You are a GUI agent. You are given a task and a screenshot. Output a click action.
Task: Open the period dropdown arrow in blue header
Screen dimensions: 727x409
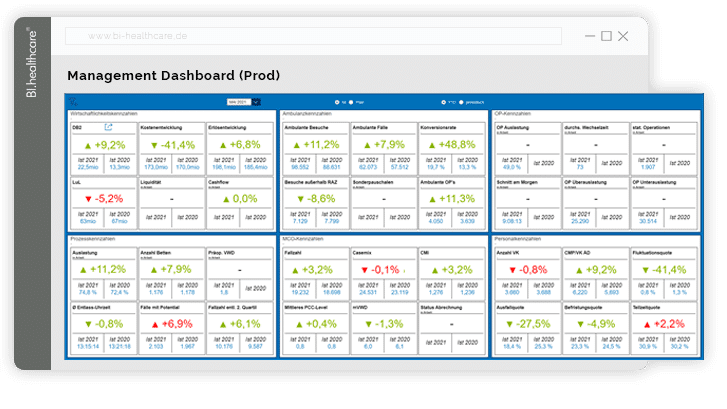(x=256, y=102)
